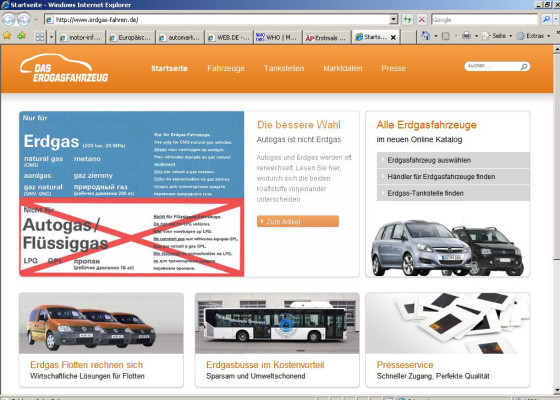Close the active Starts... tab
Image resolution: width=560 pixels, height=400 pixels.
click(393, 37)
